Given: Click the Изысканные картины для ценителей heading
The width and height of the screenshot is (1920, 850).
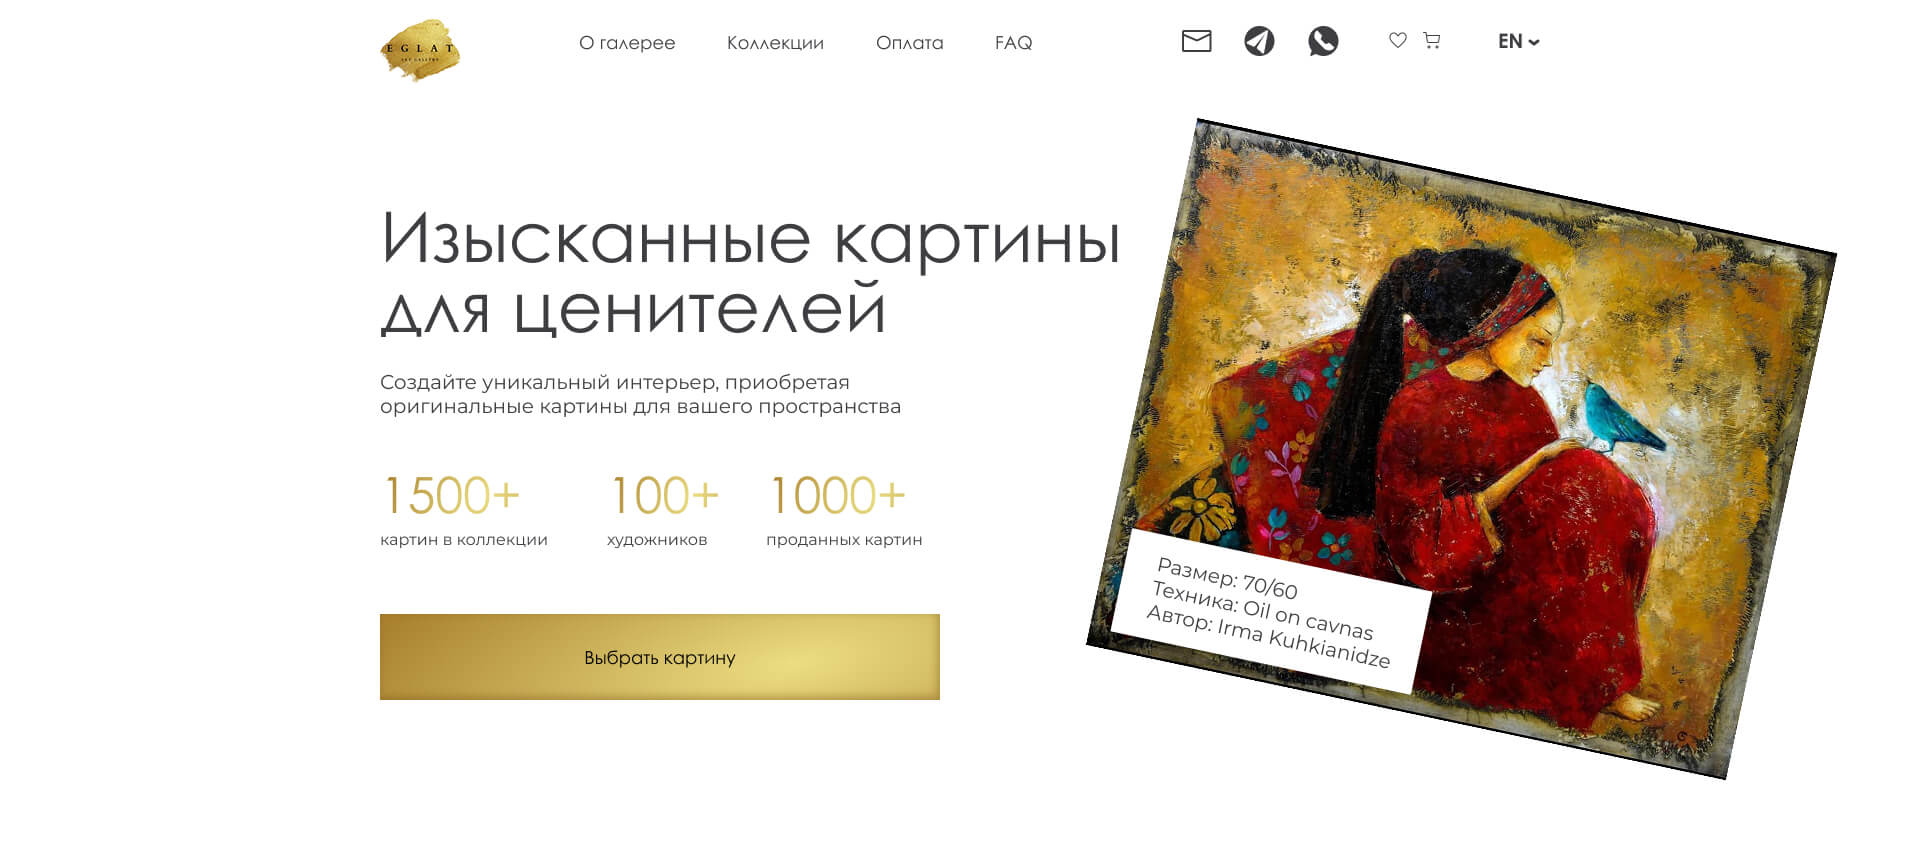Looking at the screenshot, I should point(750,273).
